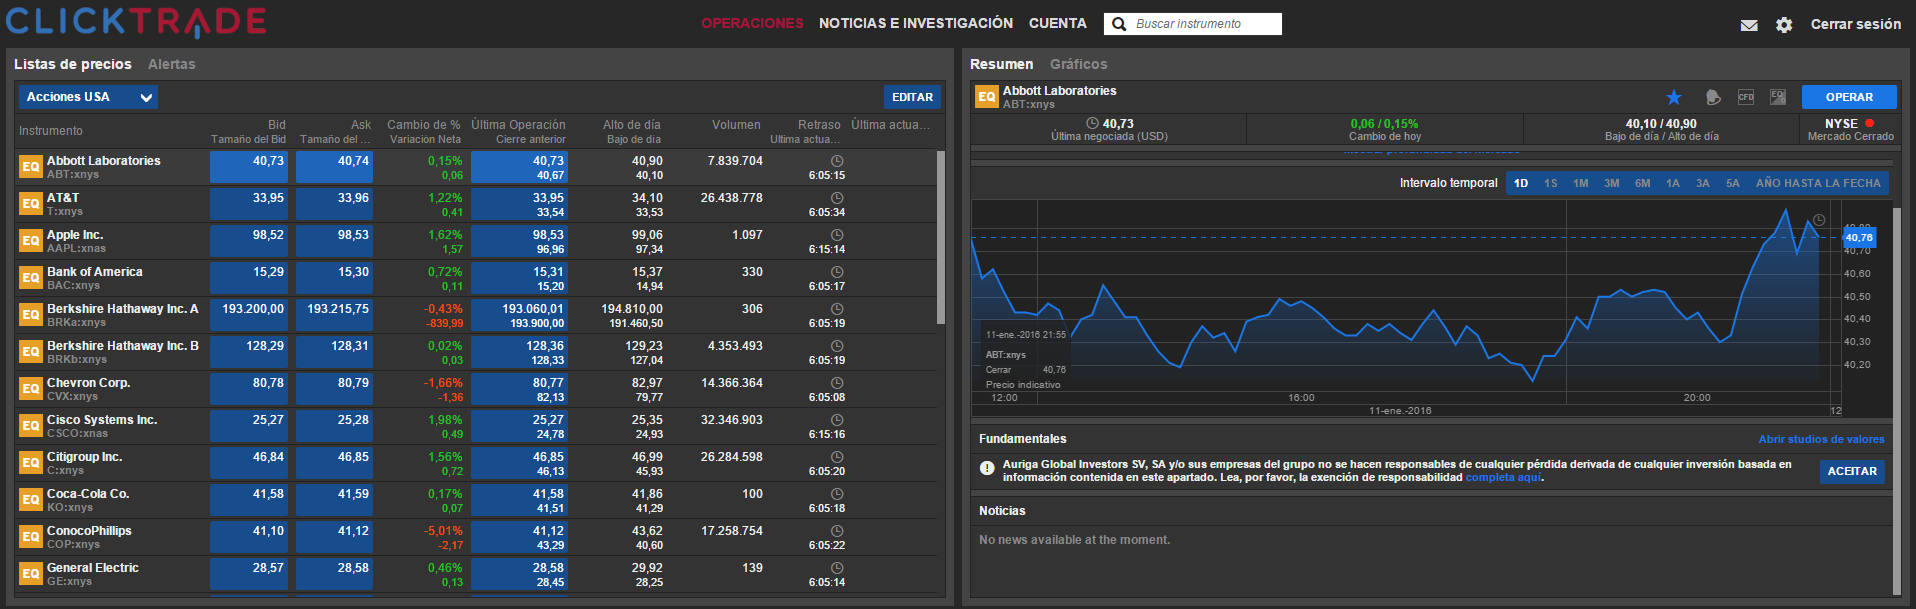
Task: Open NOTICIAS E INVESTIGACIÓN menu
Action: click(x=916, y=23)
